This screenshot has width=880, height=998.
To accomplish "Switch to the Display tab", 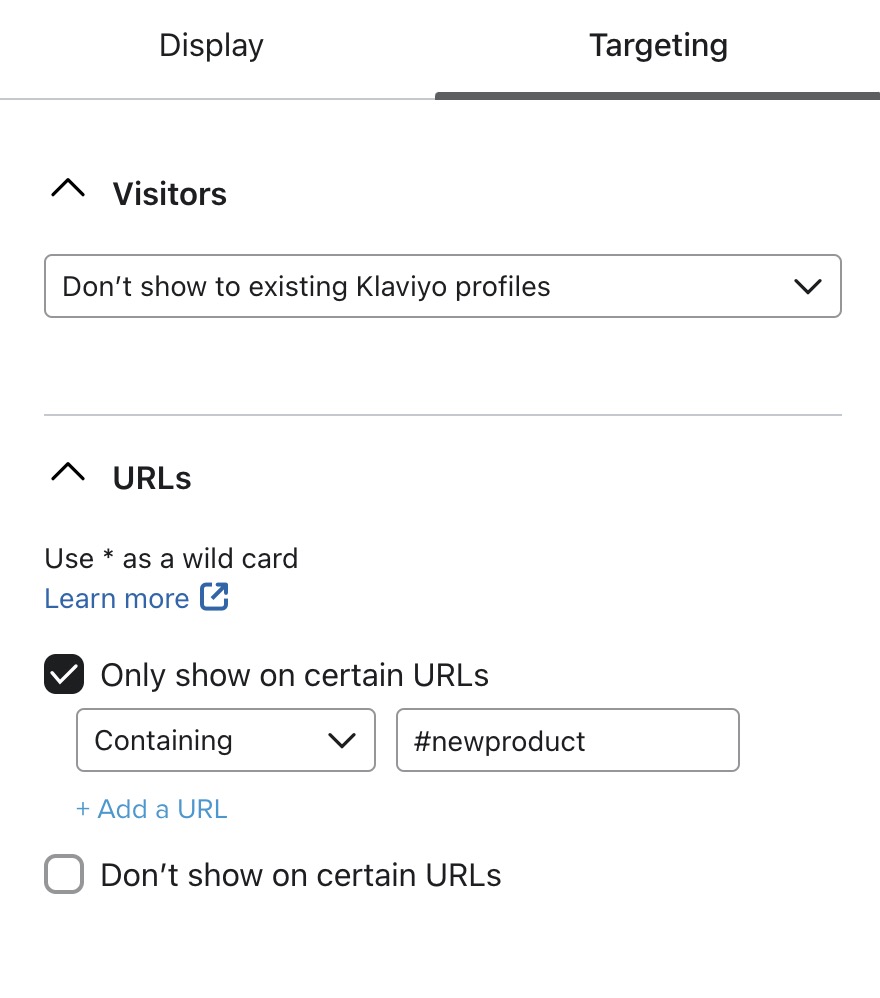I will pos(210,45).
